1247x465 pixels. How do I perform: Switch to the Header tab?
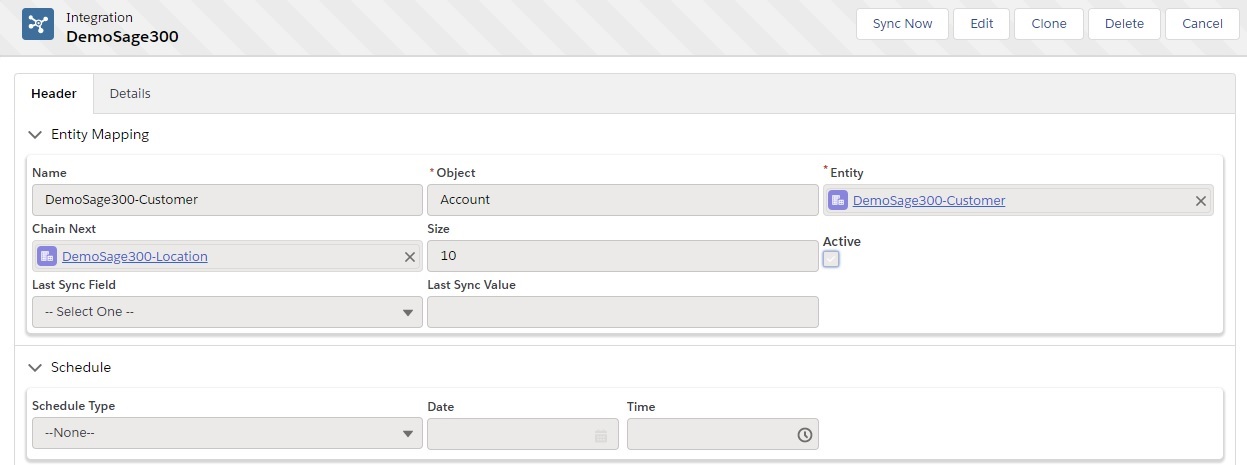(54, 93)
